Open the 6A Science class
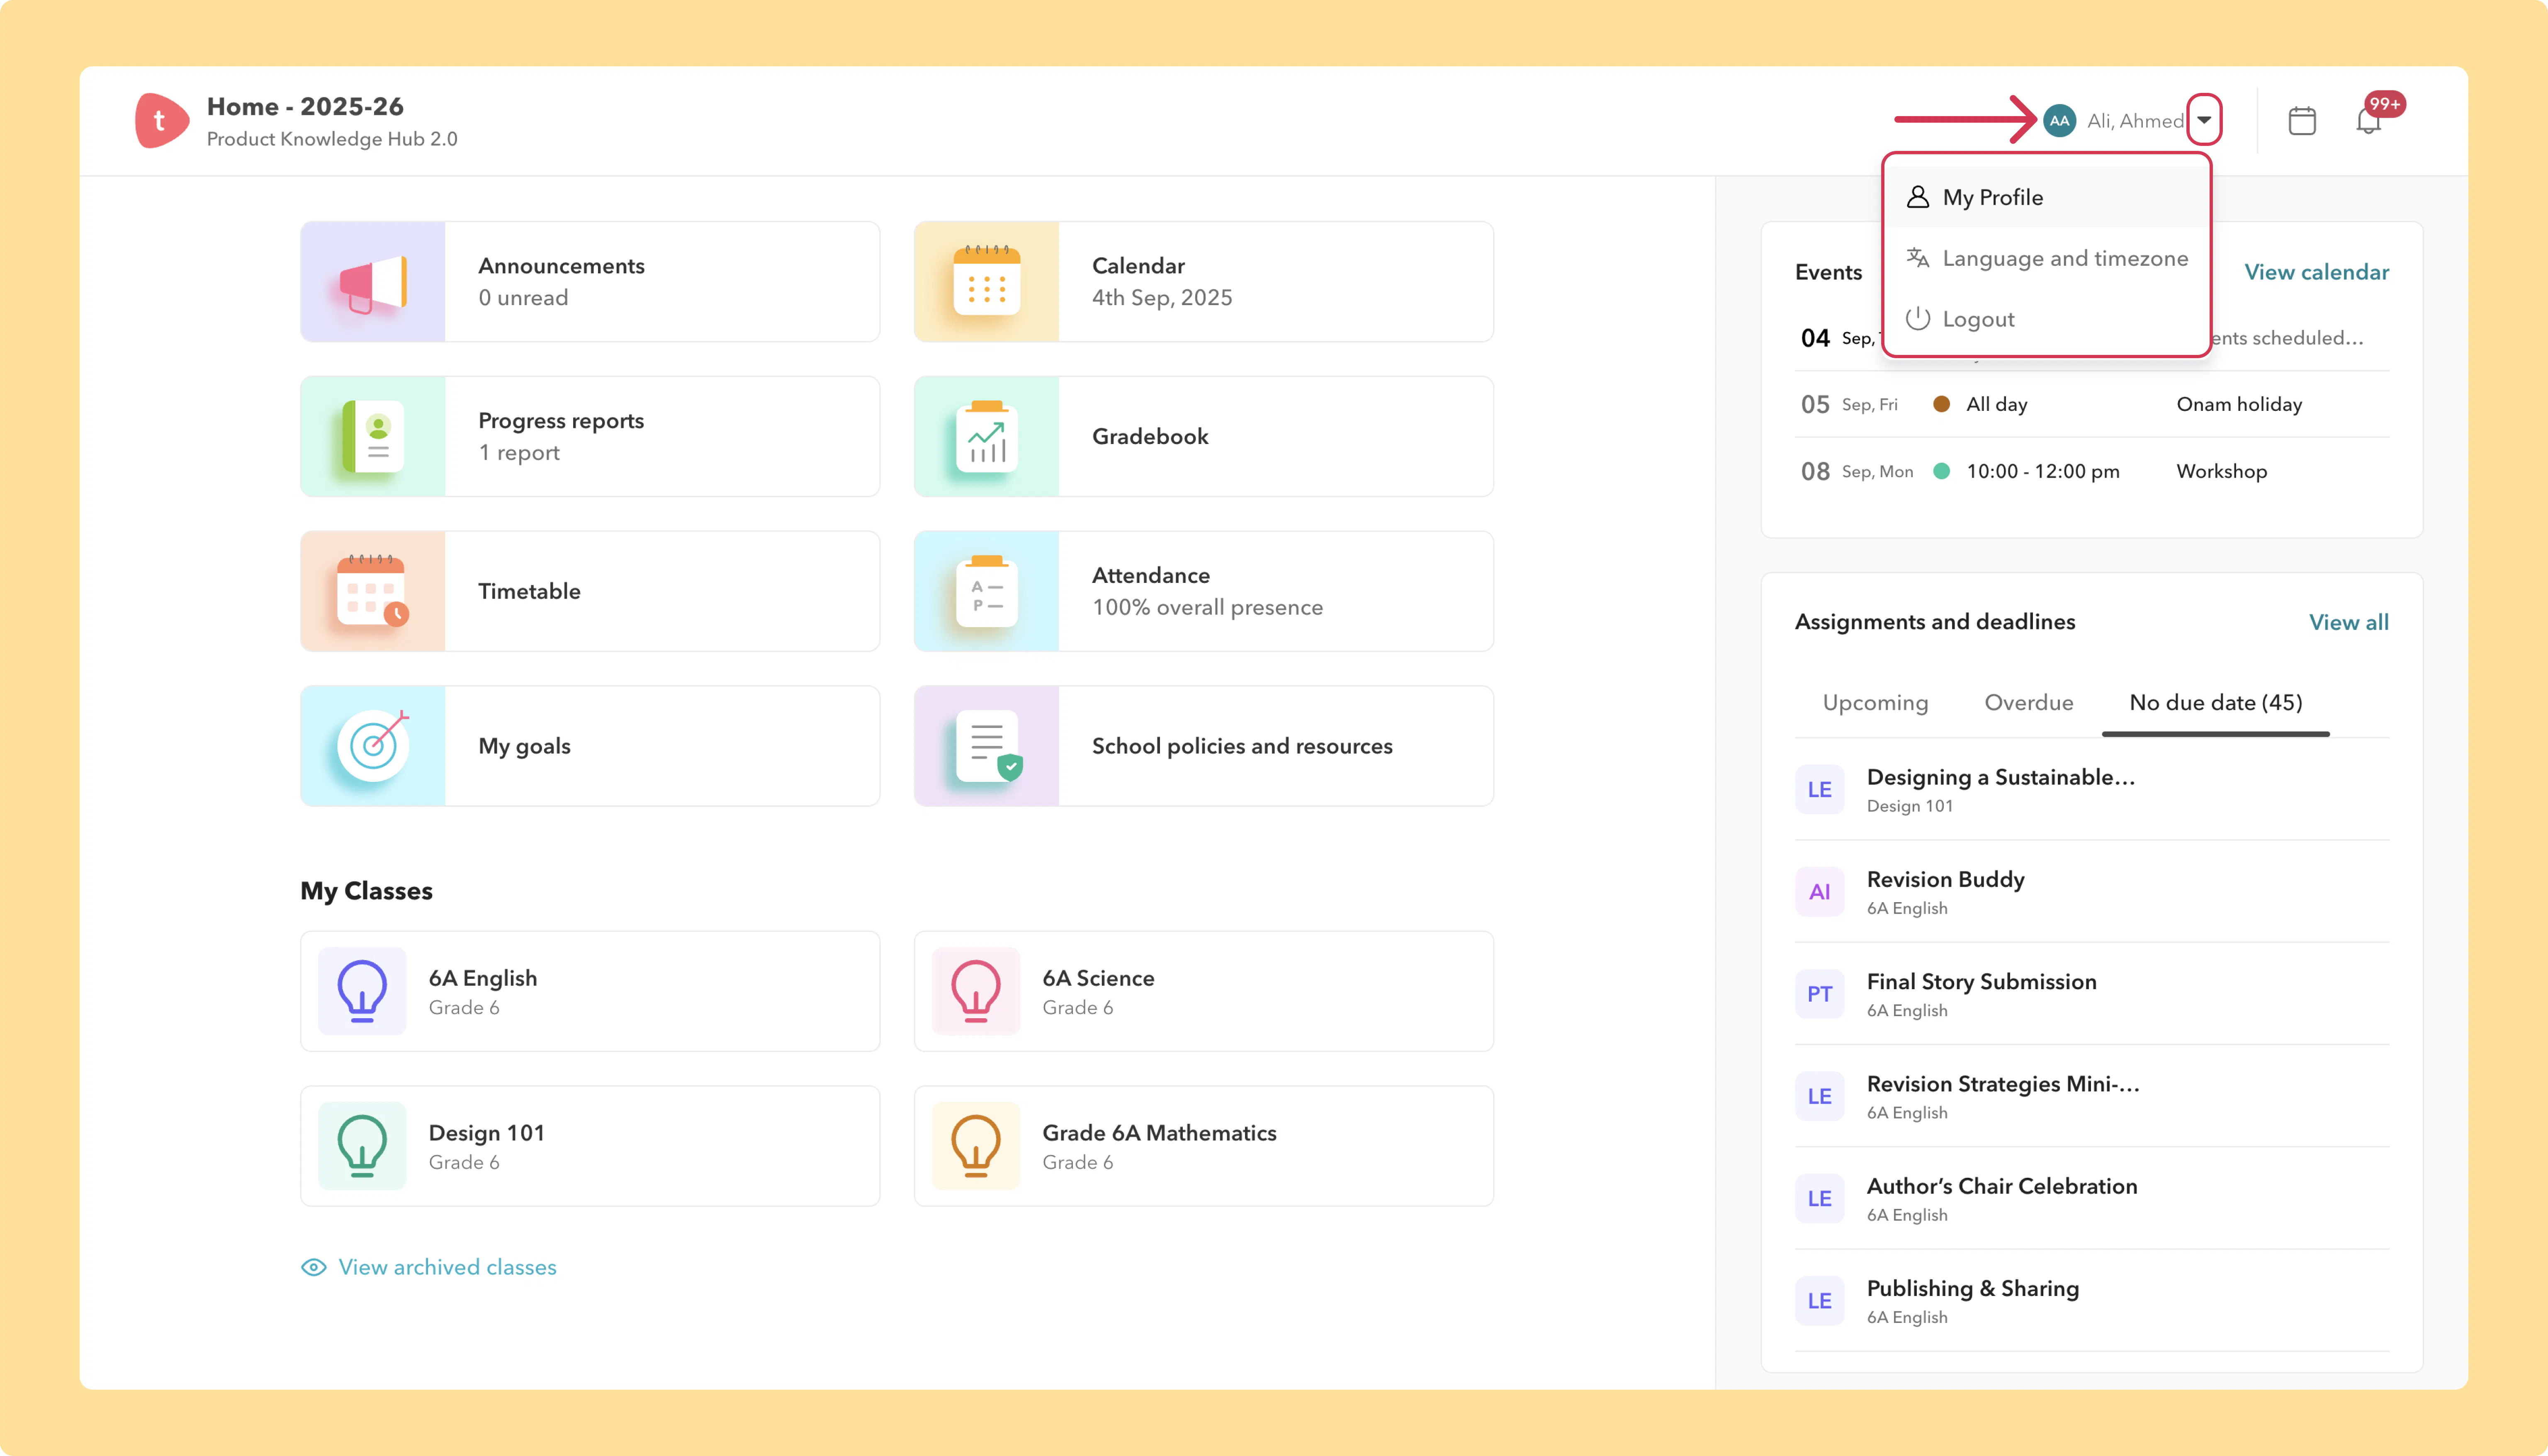 click(x=1204, y=991)
